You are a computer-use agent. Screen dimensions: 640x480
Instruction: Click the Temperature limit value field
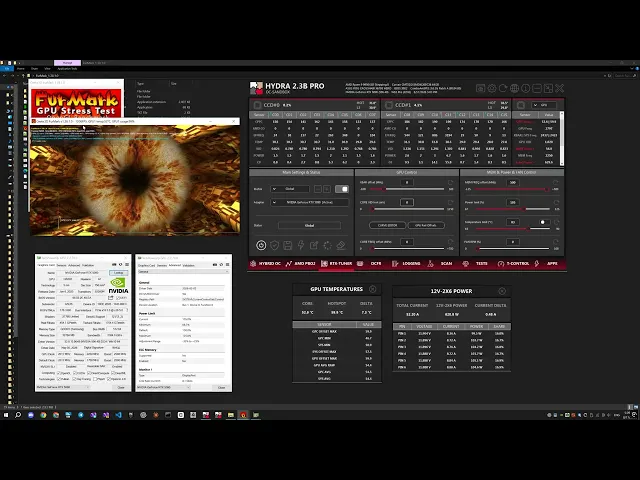tap(513, 222)
